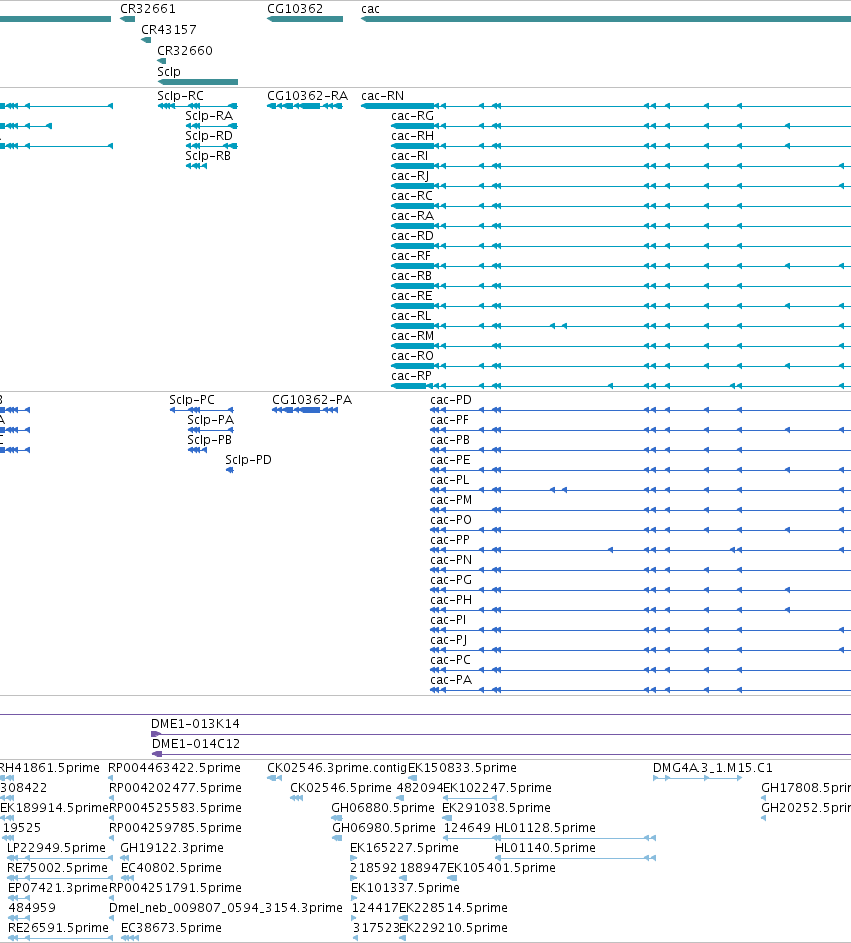Click EST Dmel_neb_009807_0594_3154.3prime label

pos(226,908)
